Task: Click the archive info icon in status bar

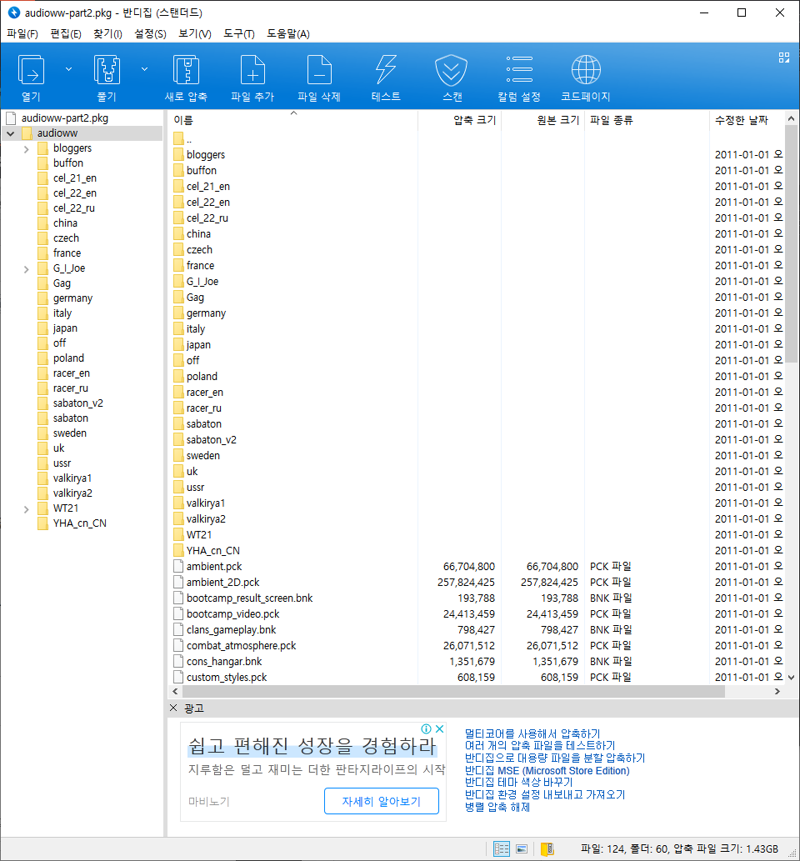Action: click(547, 849)
